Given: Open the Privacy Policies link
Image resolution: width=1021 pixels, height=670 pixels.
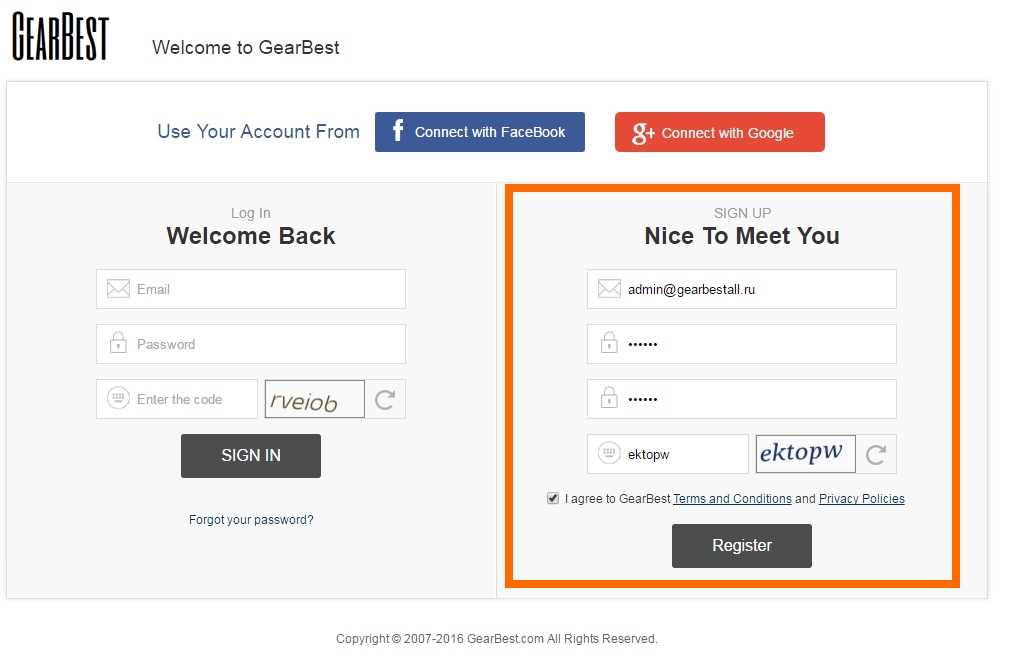Looking at the screenshot, I should (861, 499).
